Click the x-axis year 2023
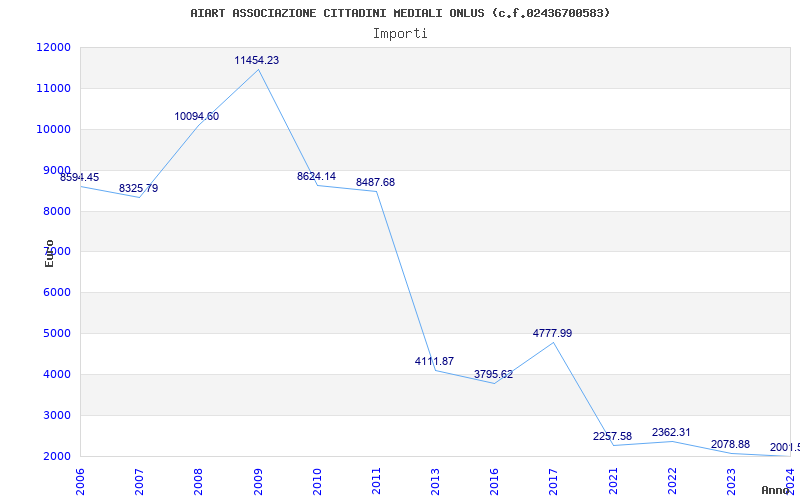Screen dimensions: 800x500 tap(731, 482)
